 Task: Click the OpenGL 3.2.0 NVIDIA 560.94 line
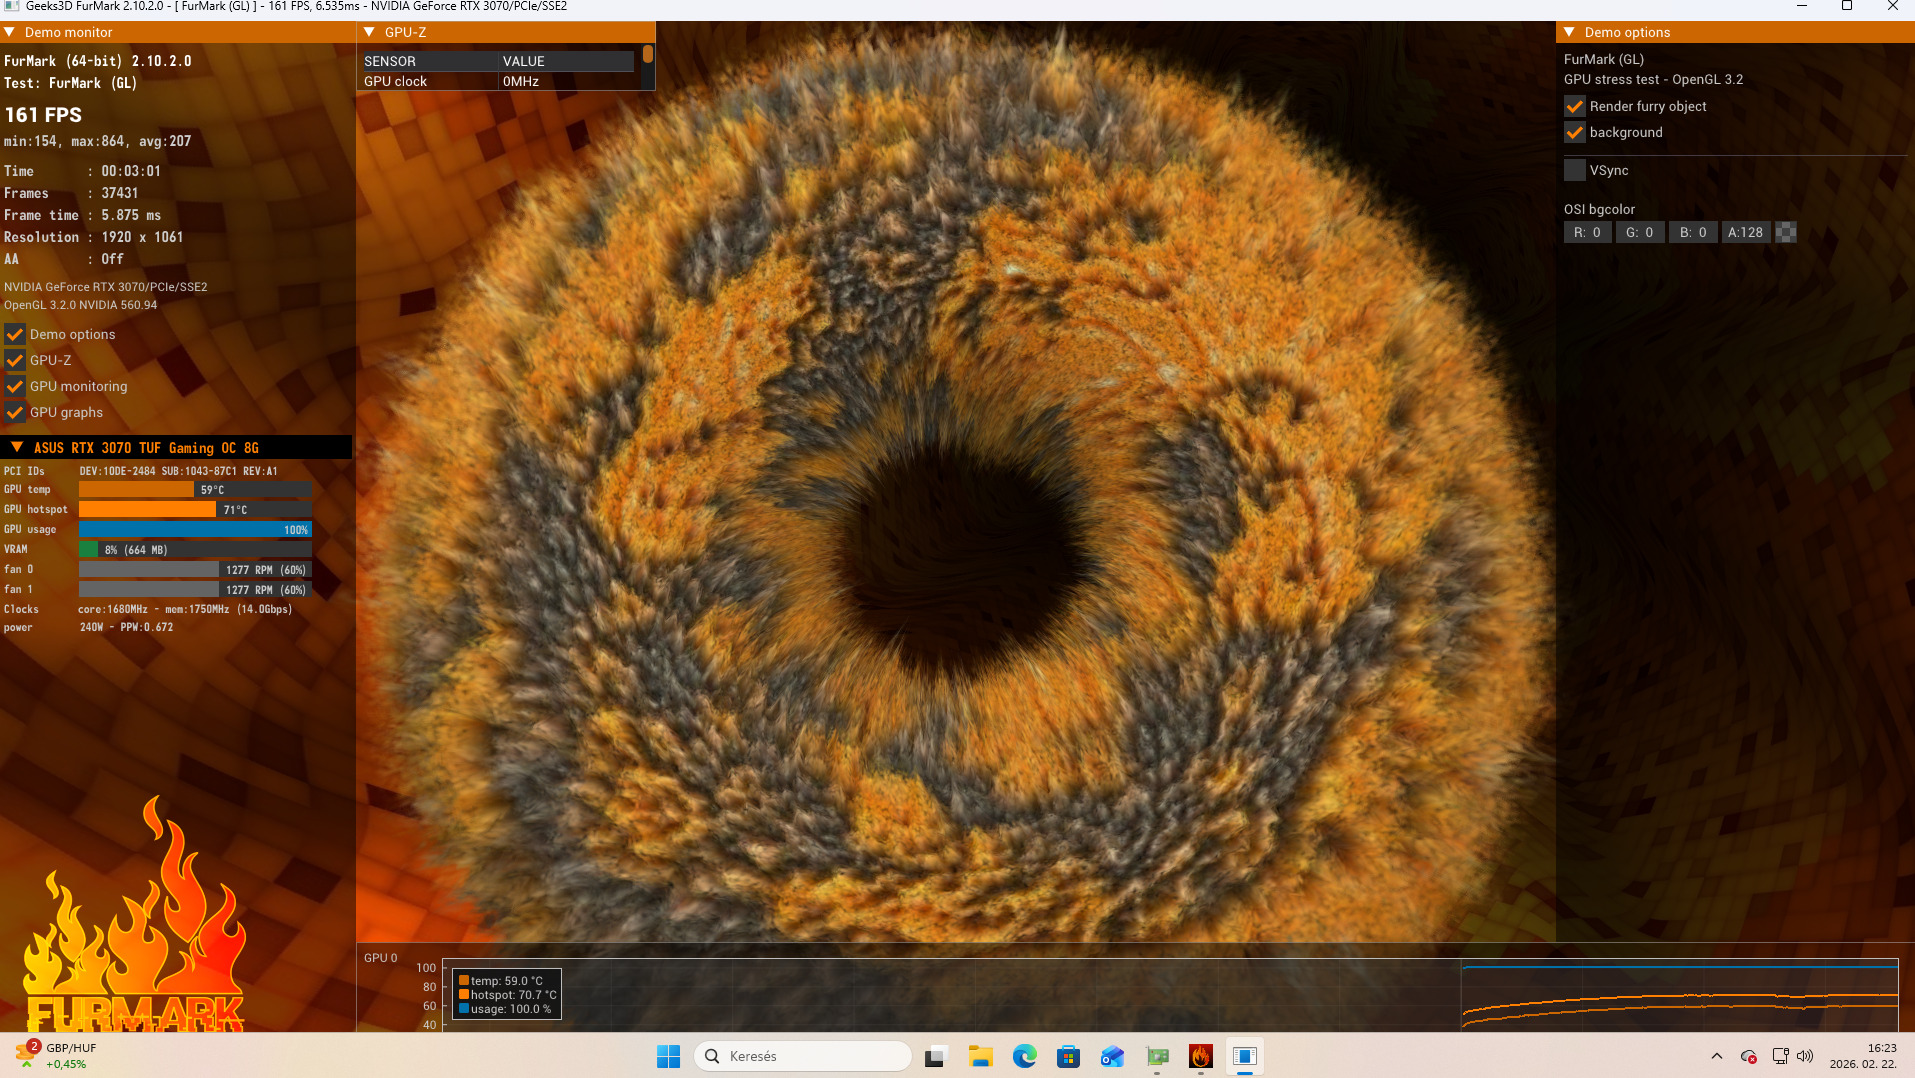(x=81, y=305)
